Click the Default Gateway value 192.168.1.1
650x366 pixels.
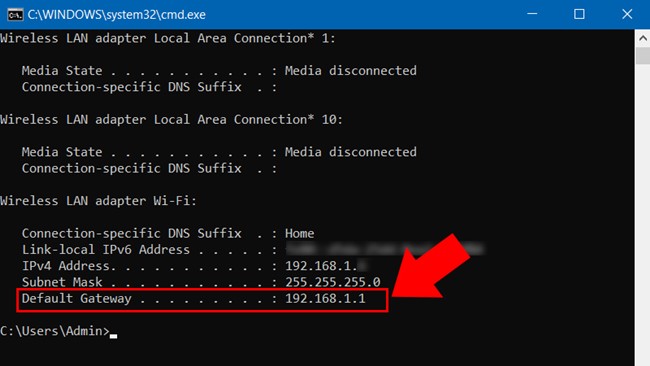325,298
